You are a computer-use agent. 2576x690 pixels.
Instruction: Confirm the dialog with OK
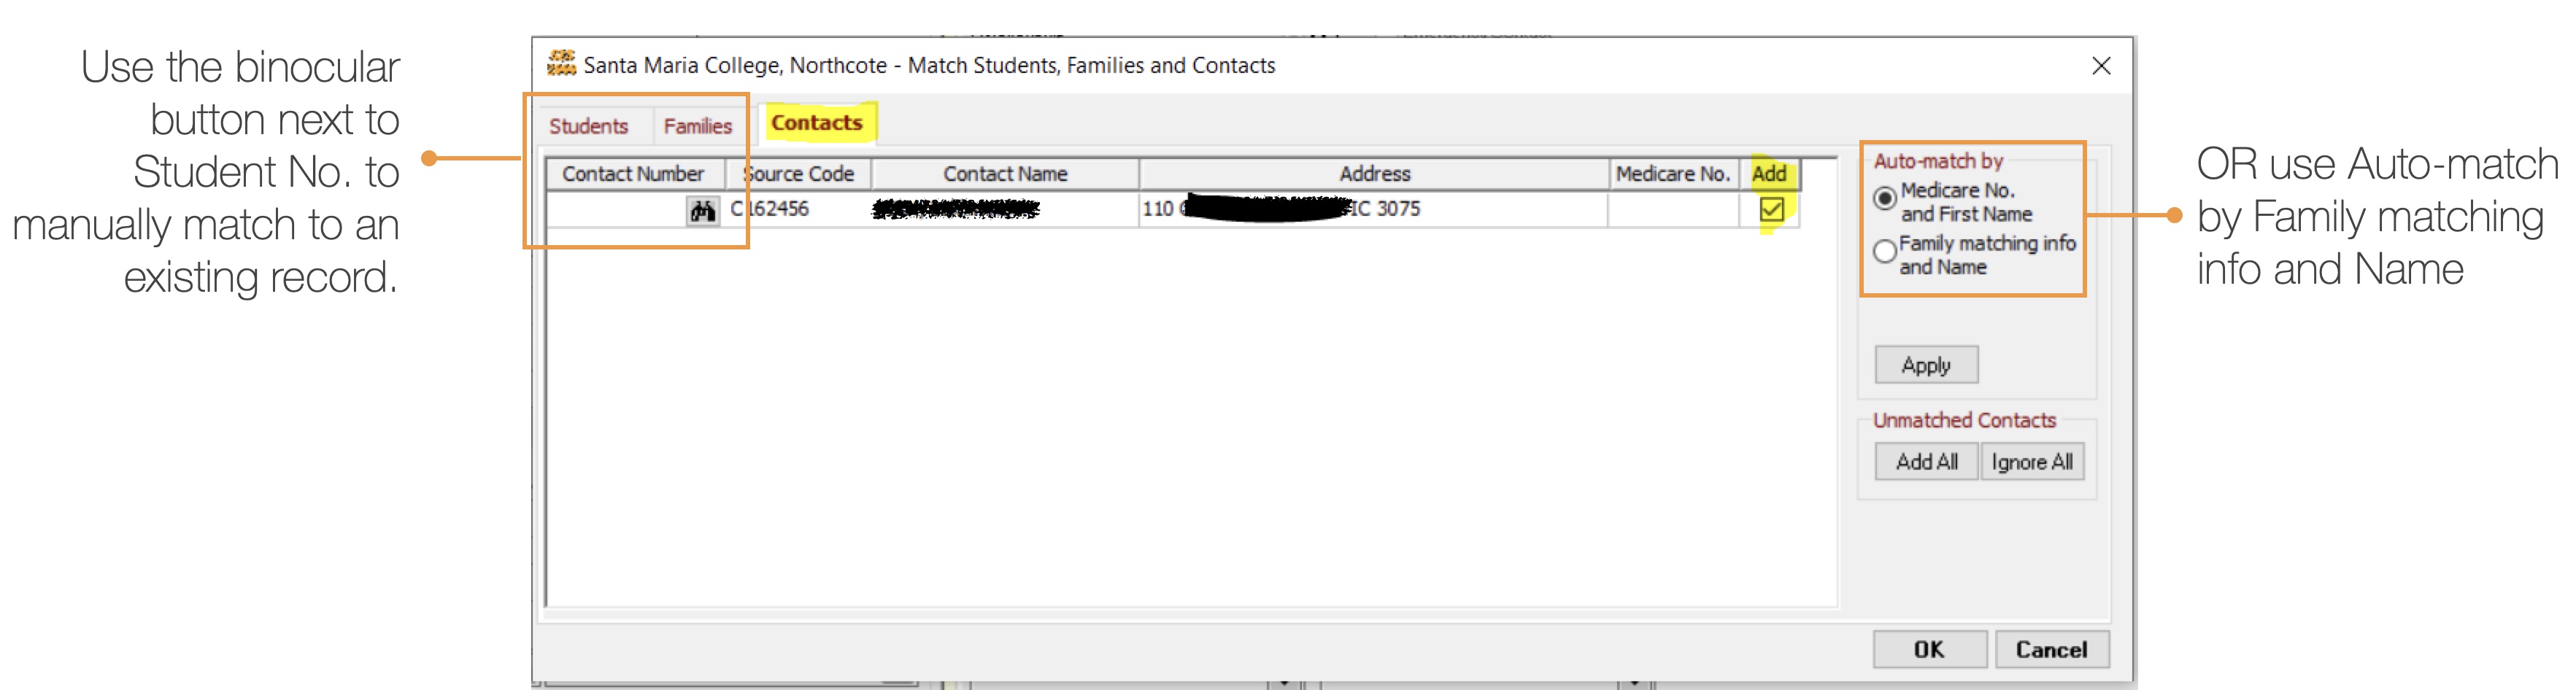pyautogui.click(x=1929, y=650)
